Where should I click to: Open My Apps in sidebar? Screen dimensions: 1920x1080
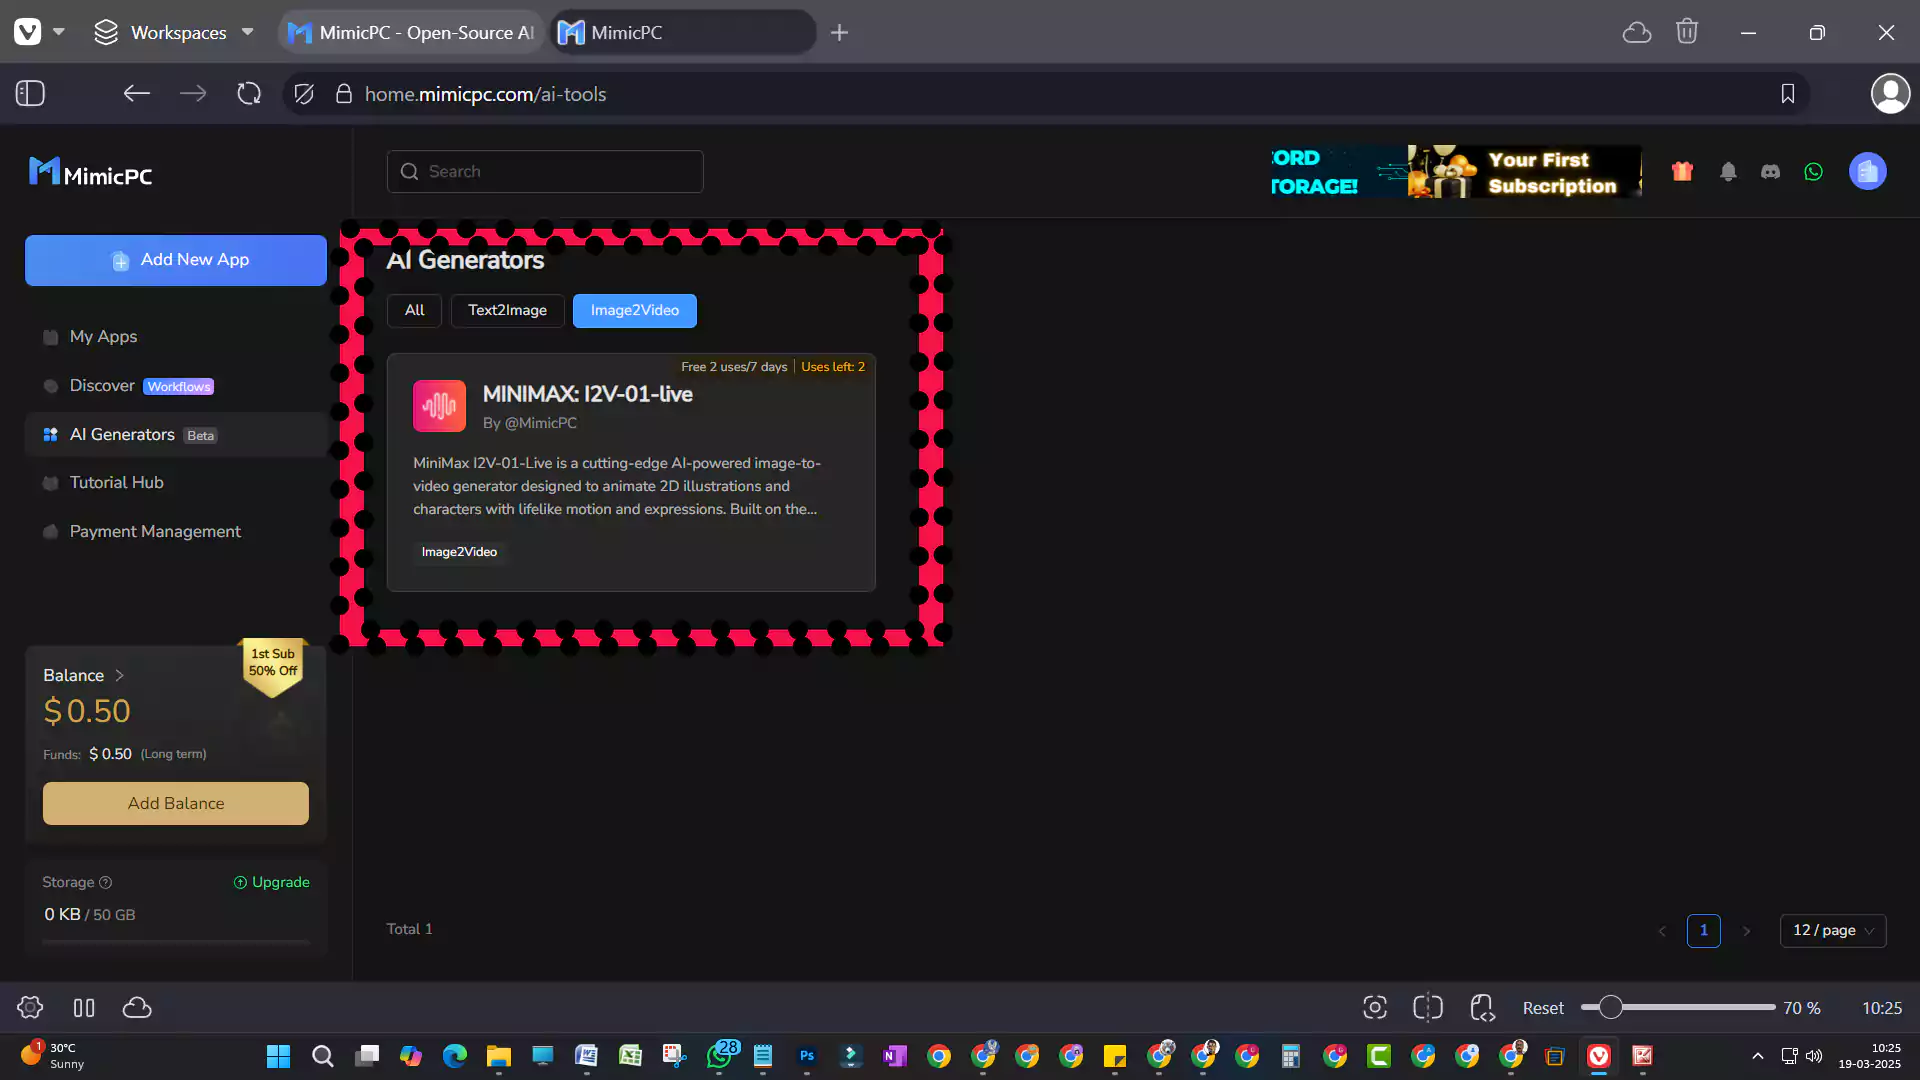point(176,337)
